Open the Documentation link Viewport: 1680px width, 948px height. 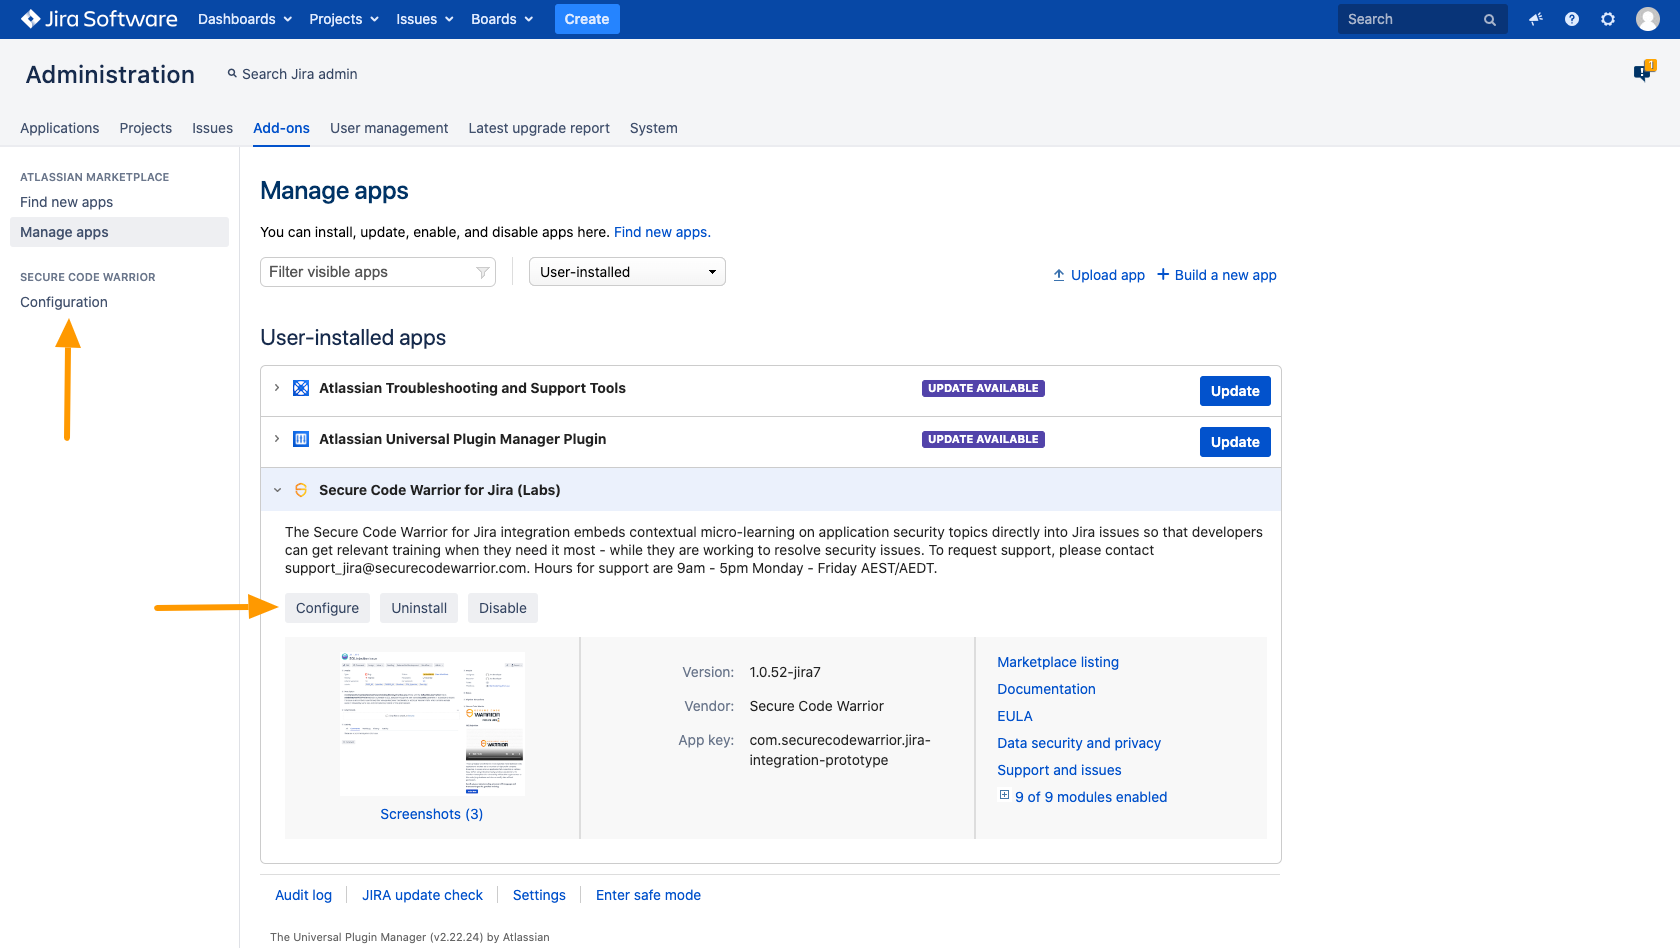pyautogui.click(x=1046, y=689)
